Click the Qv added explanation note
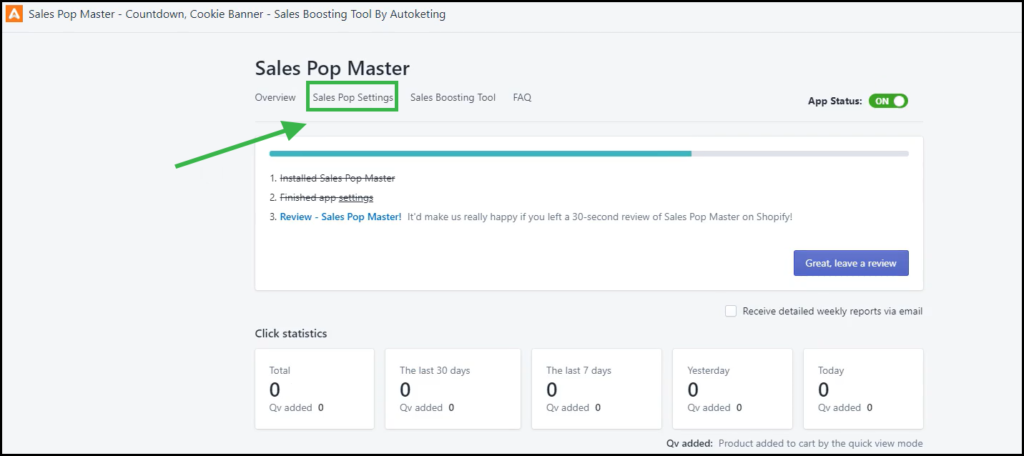Viewport: 1024px width, 456px height. tap(795, 444)
